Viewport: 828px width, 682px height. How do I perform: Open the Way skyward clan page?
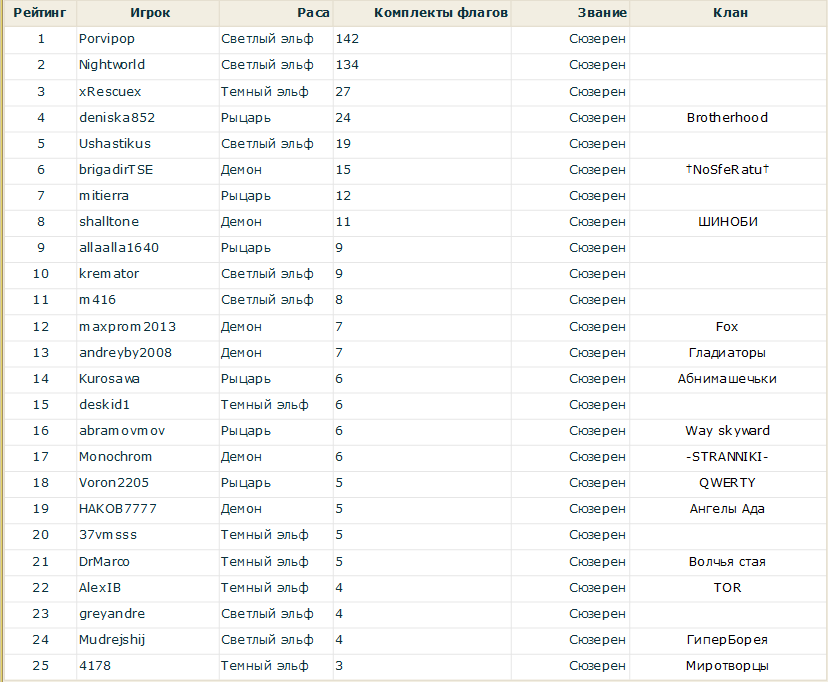pyautogui.click(x=727, y=431)
